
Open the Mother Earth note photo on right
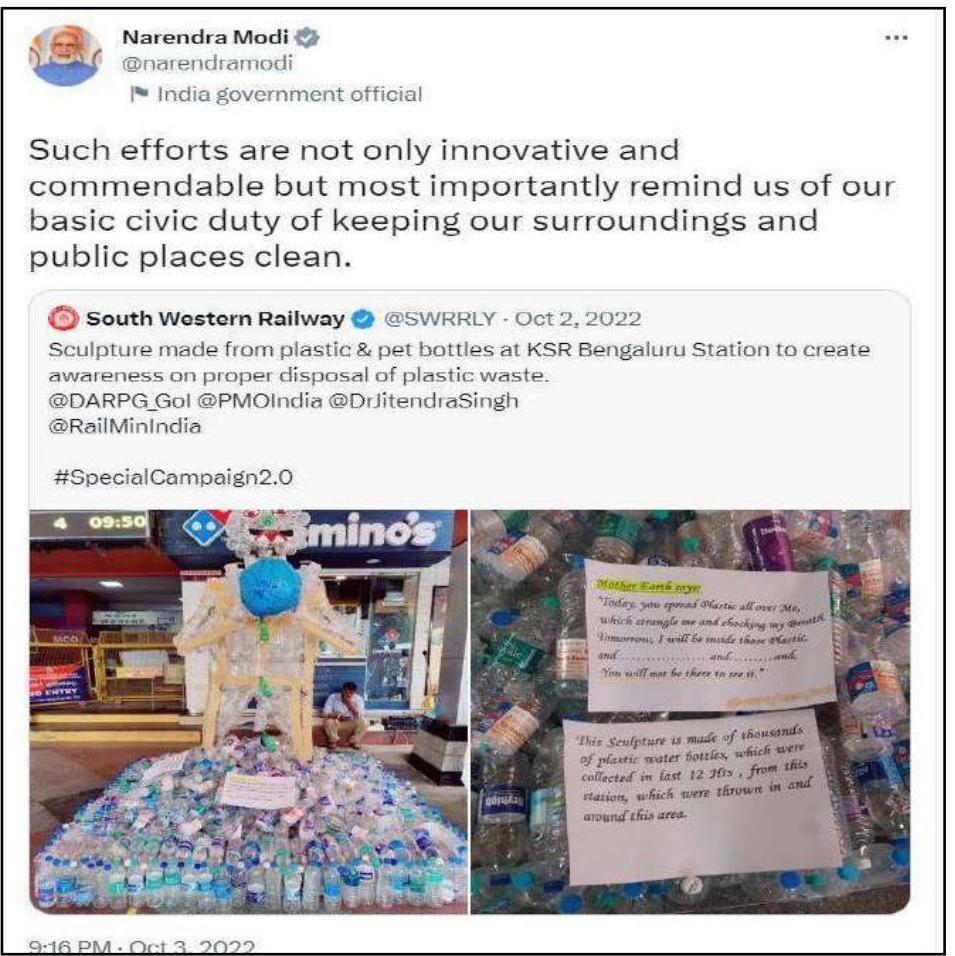[690, 712]
